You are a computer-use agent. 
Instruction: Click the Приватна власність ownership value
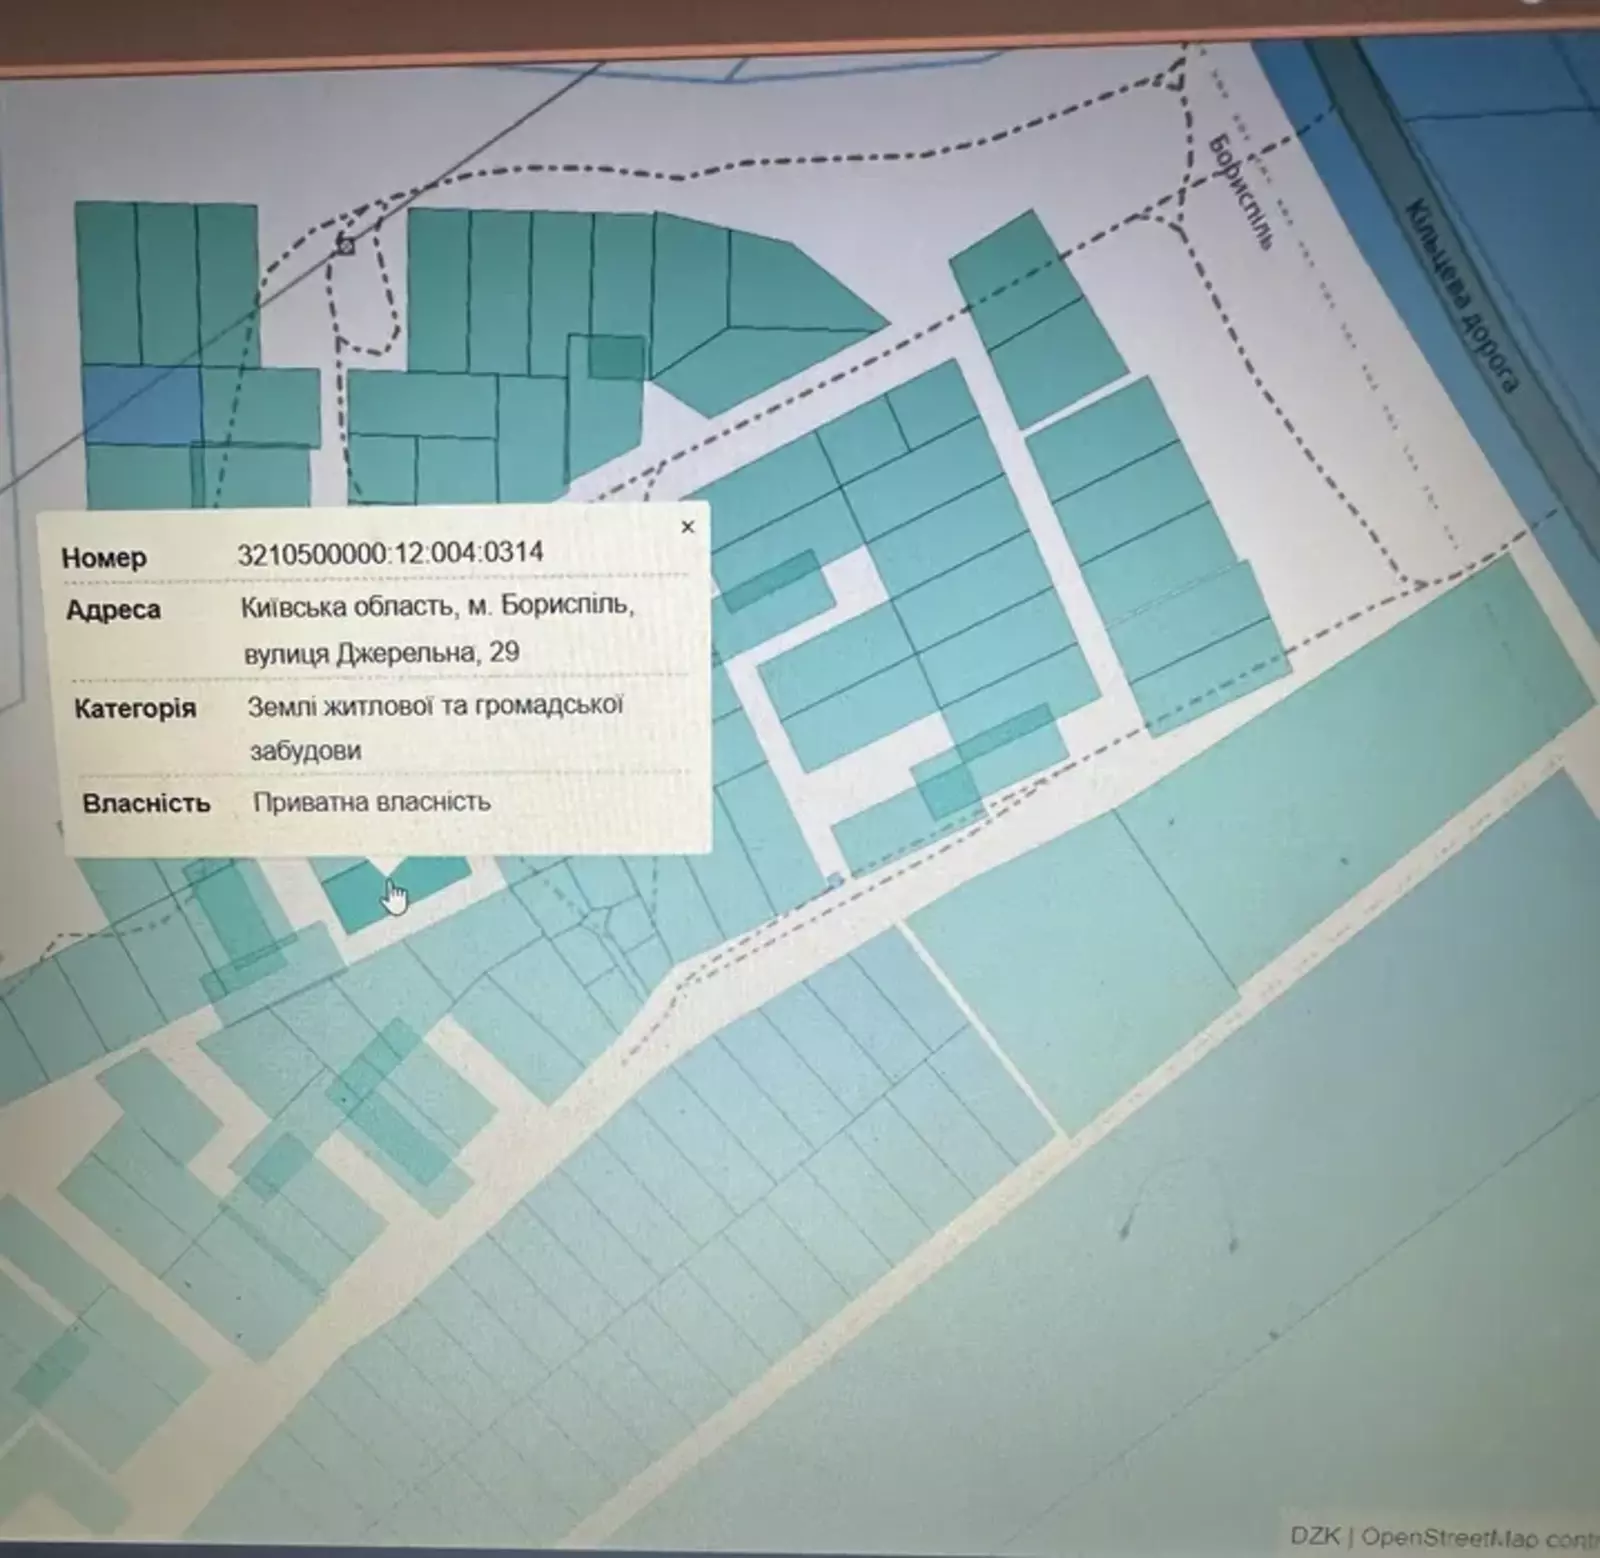(371, 802)
